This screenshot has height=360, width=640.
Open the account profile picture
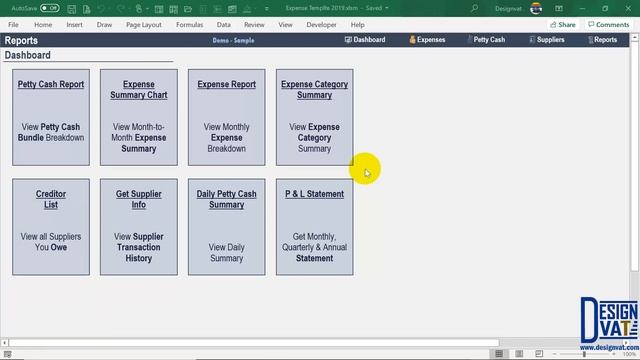pos(536,8)
